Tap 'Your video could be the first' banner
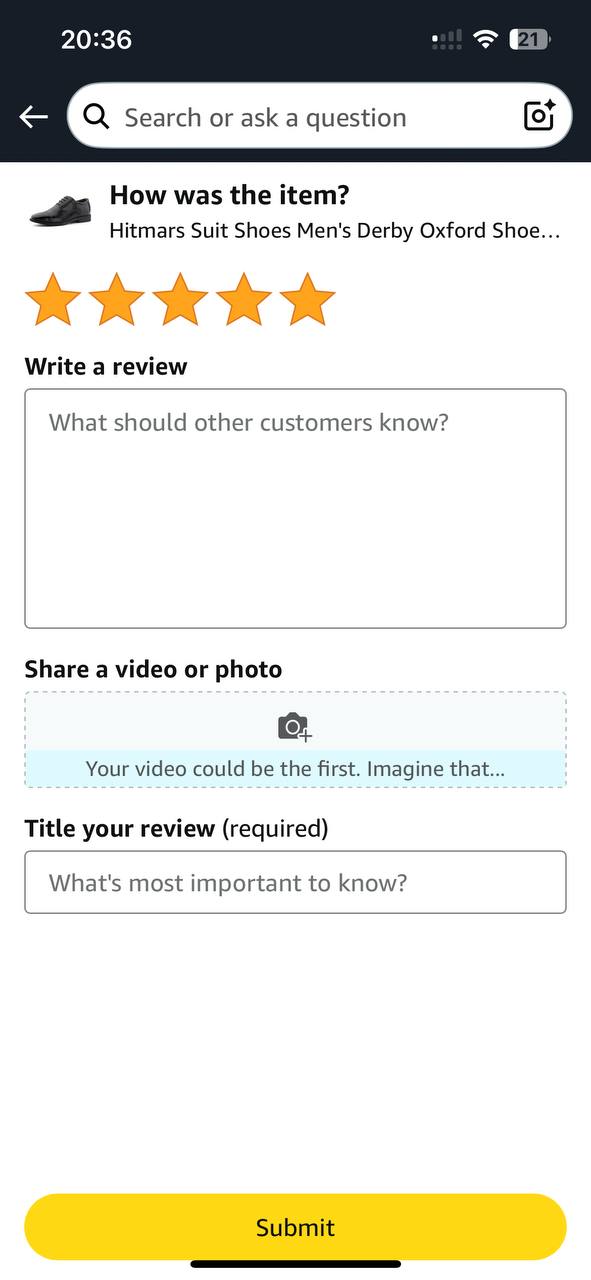 pos(295,768)
